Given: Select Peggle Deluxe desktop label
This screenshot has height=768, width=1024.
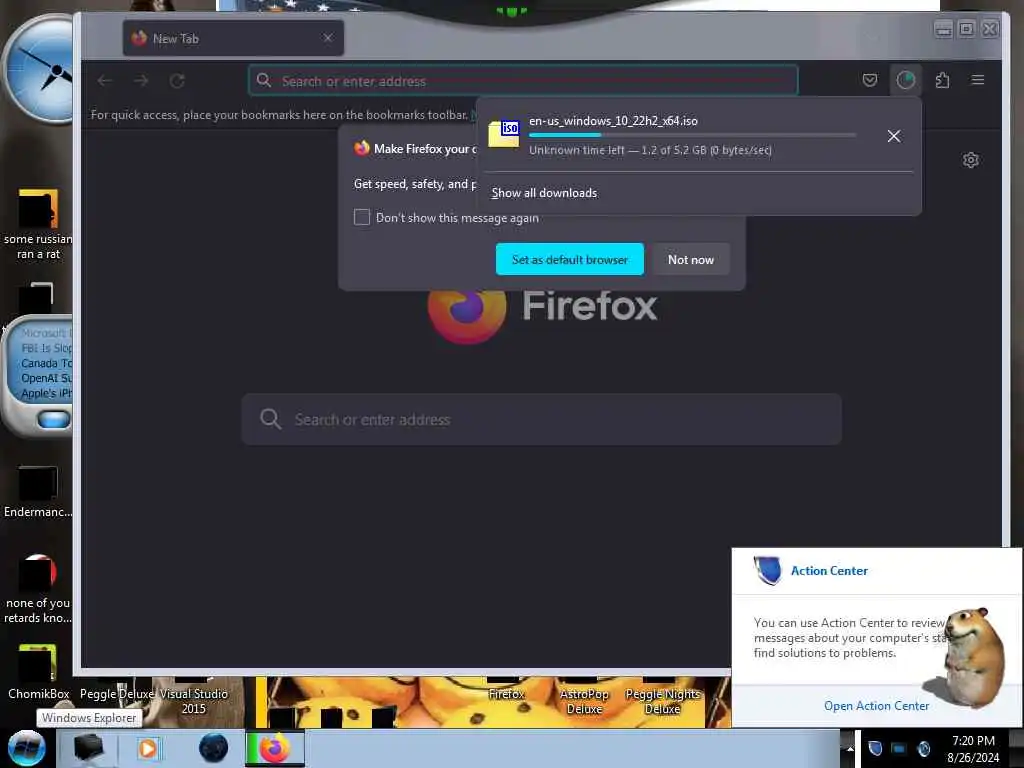Looking at the screenshot, I should click(x=118, y=694).
